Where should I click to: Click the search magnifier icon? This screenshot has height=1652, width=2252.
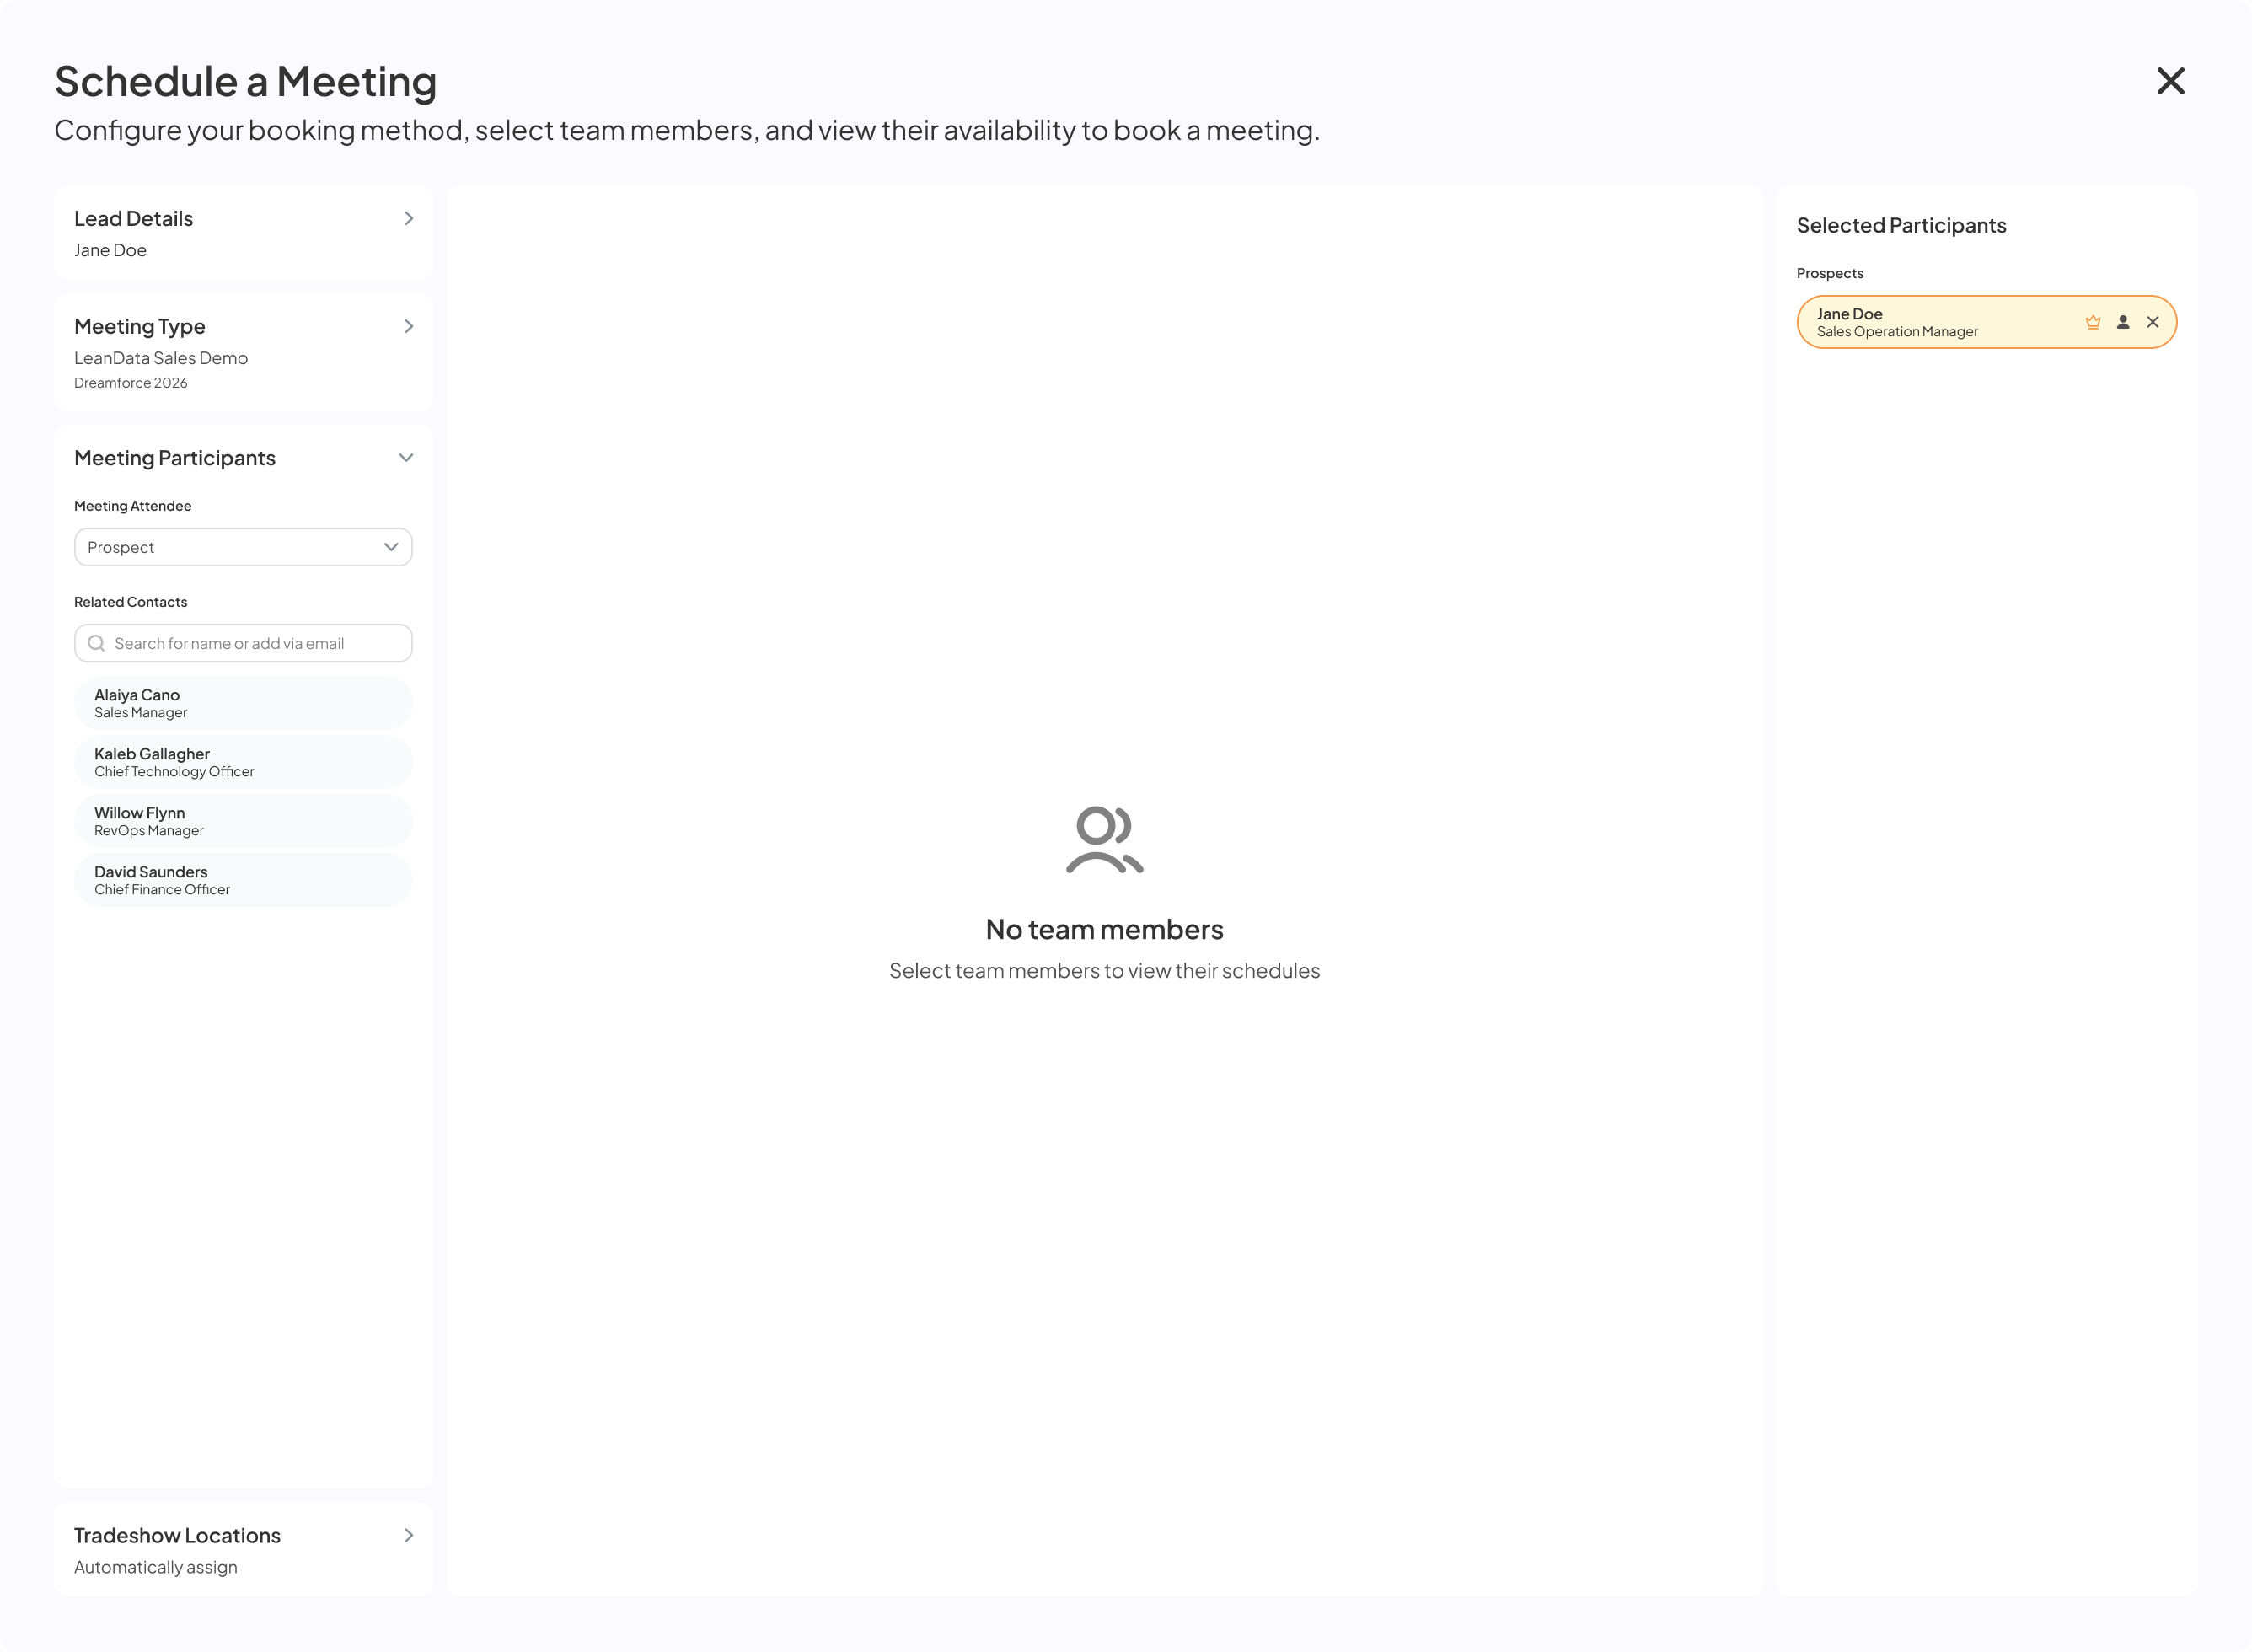point(96,643)
